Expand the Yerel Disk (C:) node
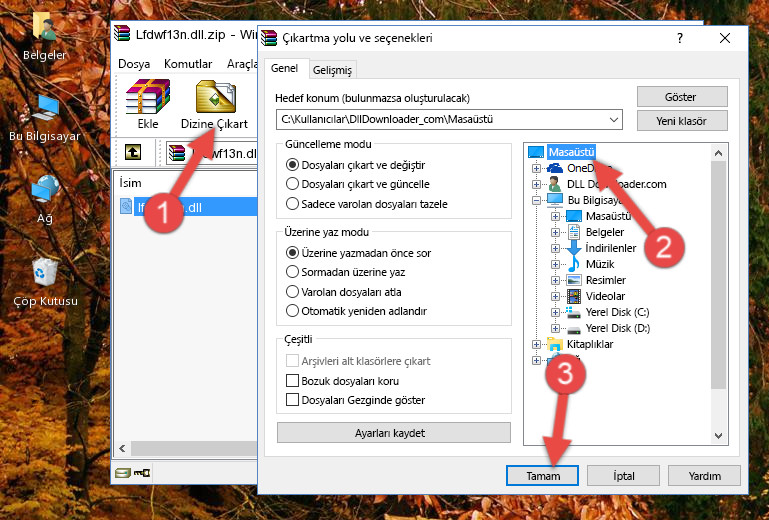Image resolution: width=769 pixels, height=520 pixels. pyautogui.click(x=555, y=312)
